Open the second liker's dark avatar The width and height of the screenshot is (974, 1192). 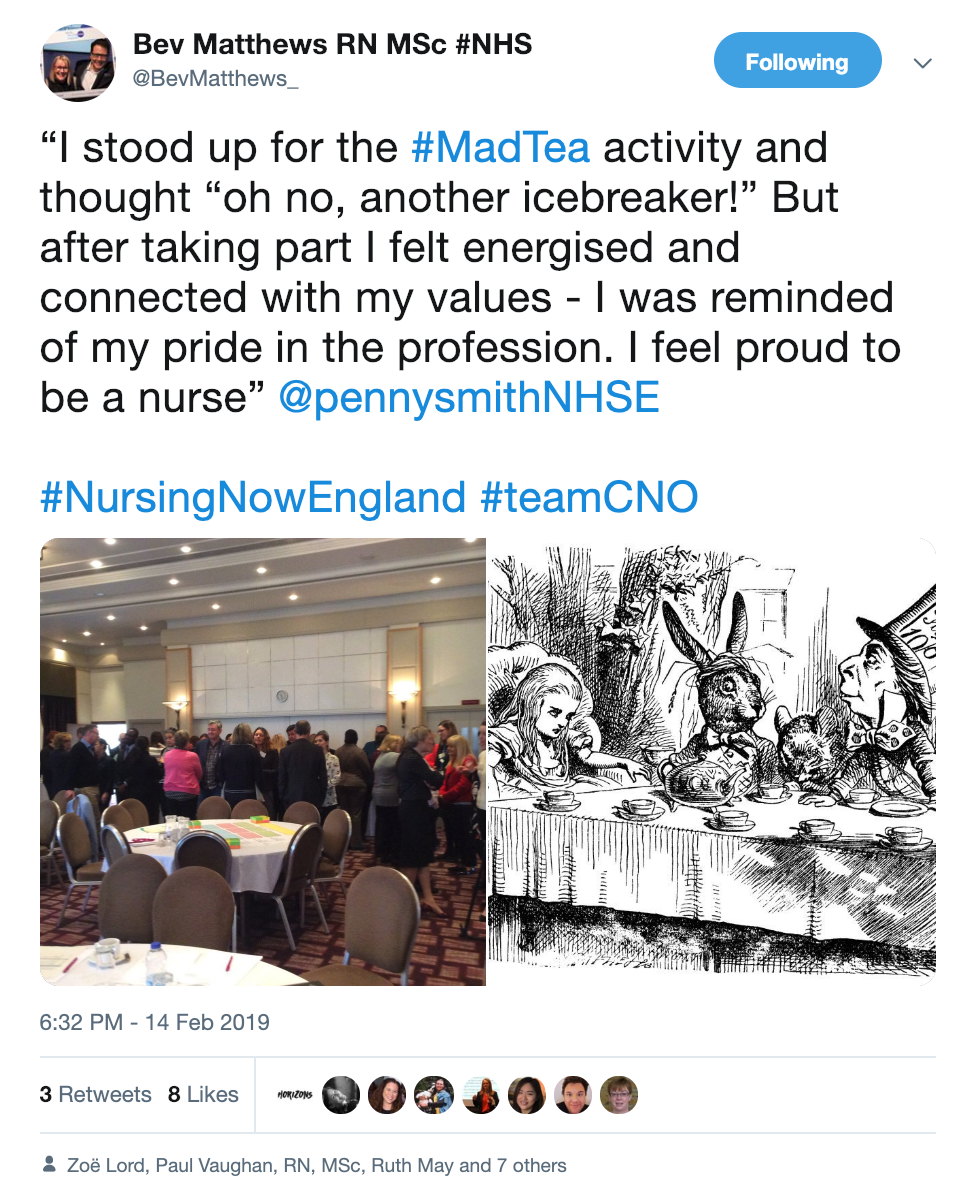coord(341,1095)
